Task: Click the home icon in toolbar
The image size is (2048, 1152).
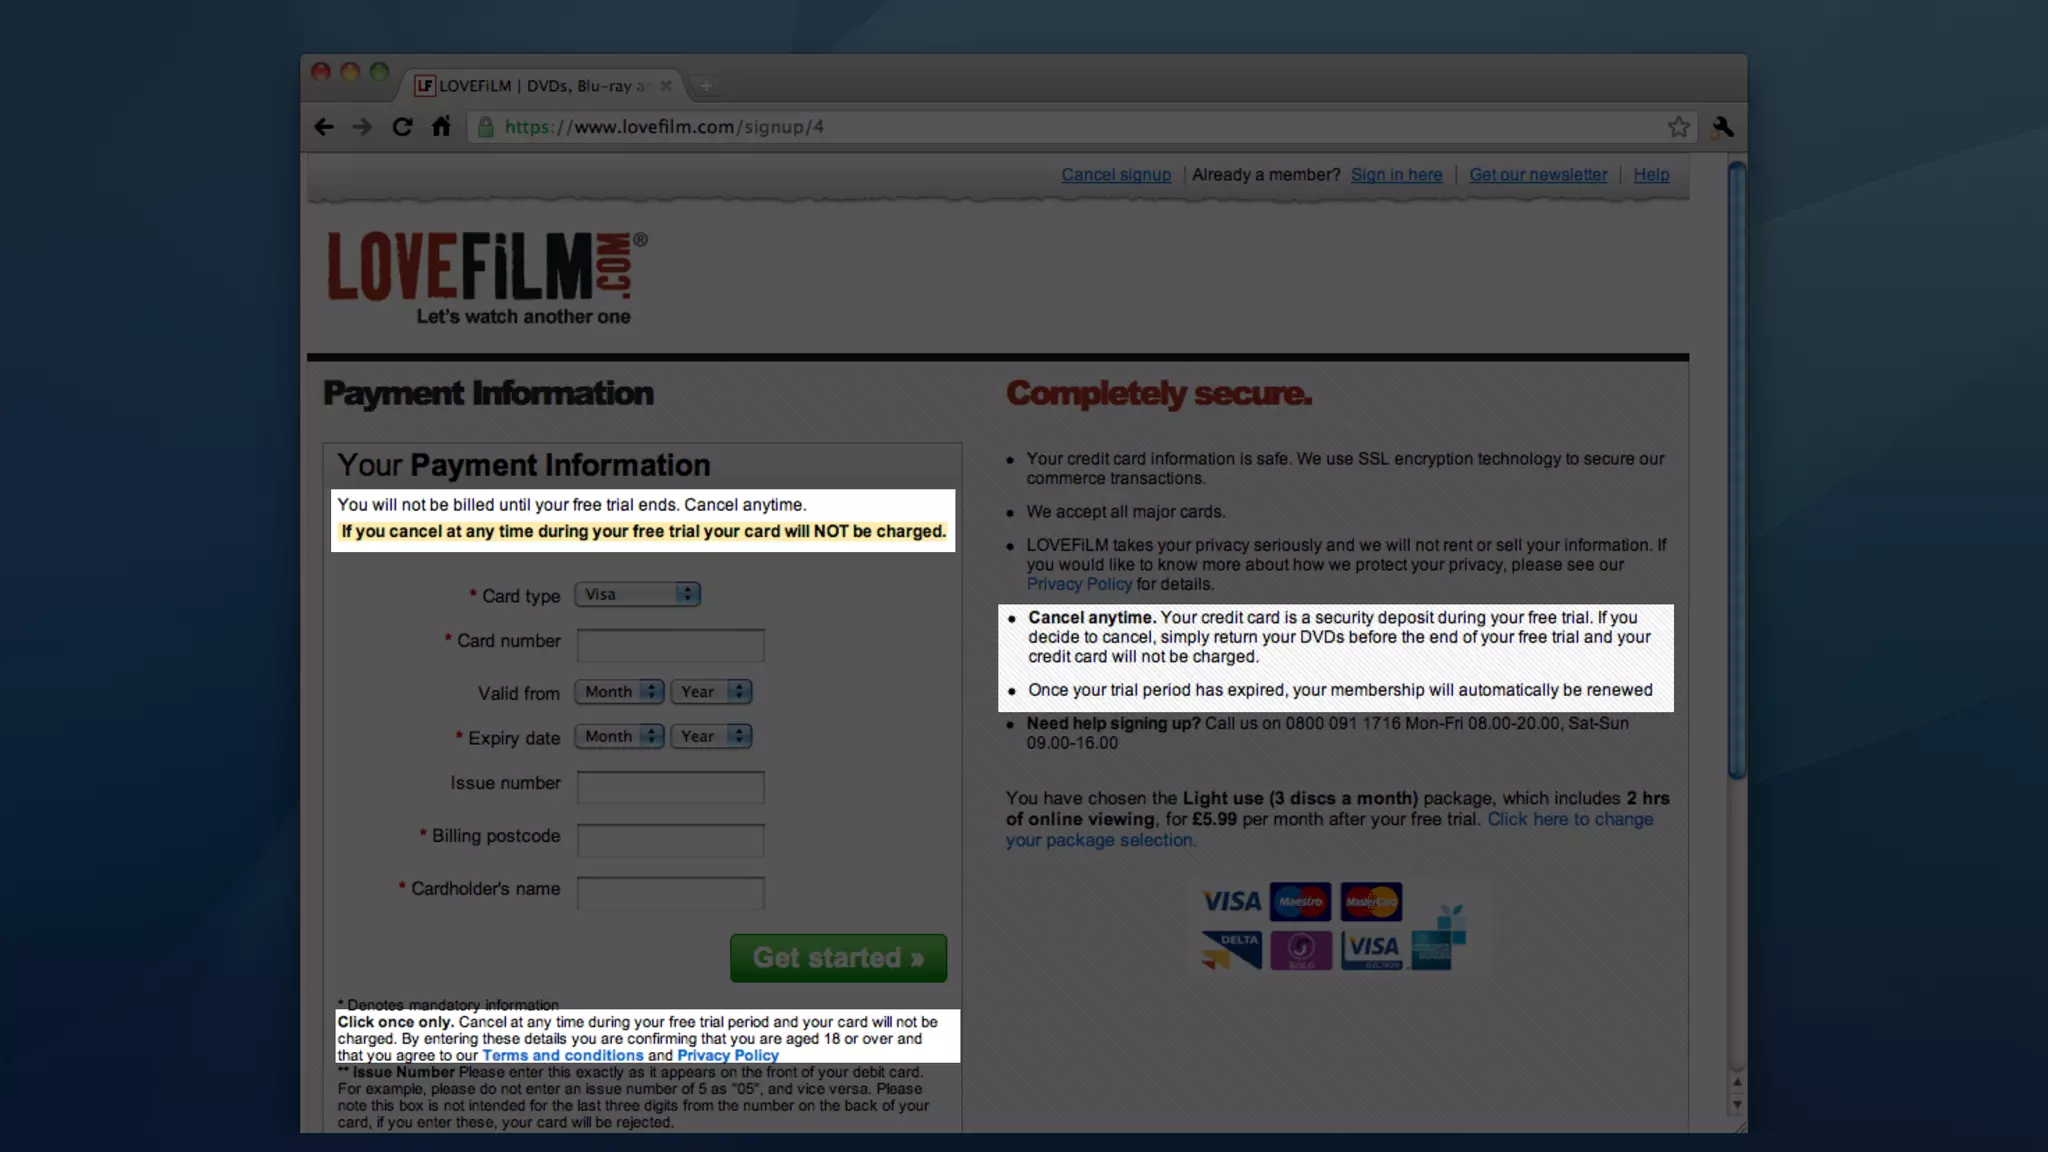Action: tap(441, 127)
